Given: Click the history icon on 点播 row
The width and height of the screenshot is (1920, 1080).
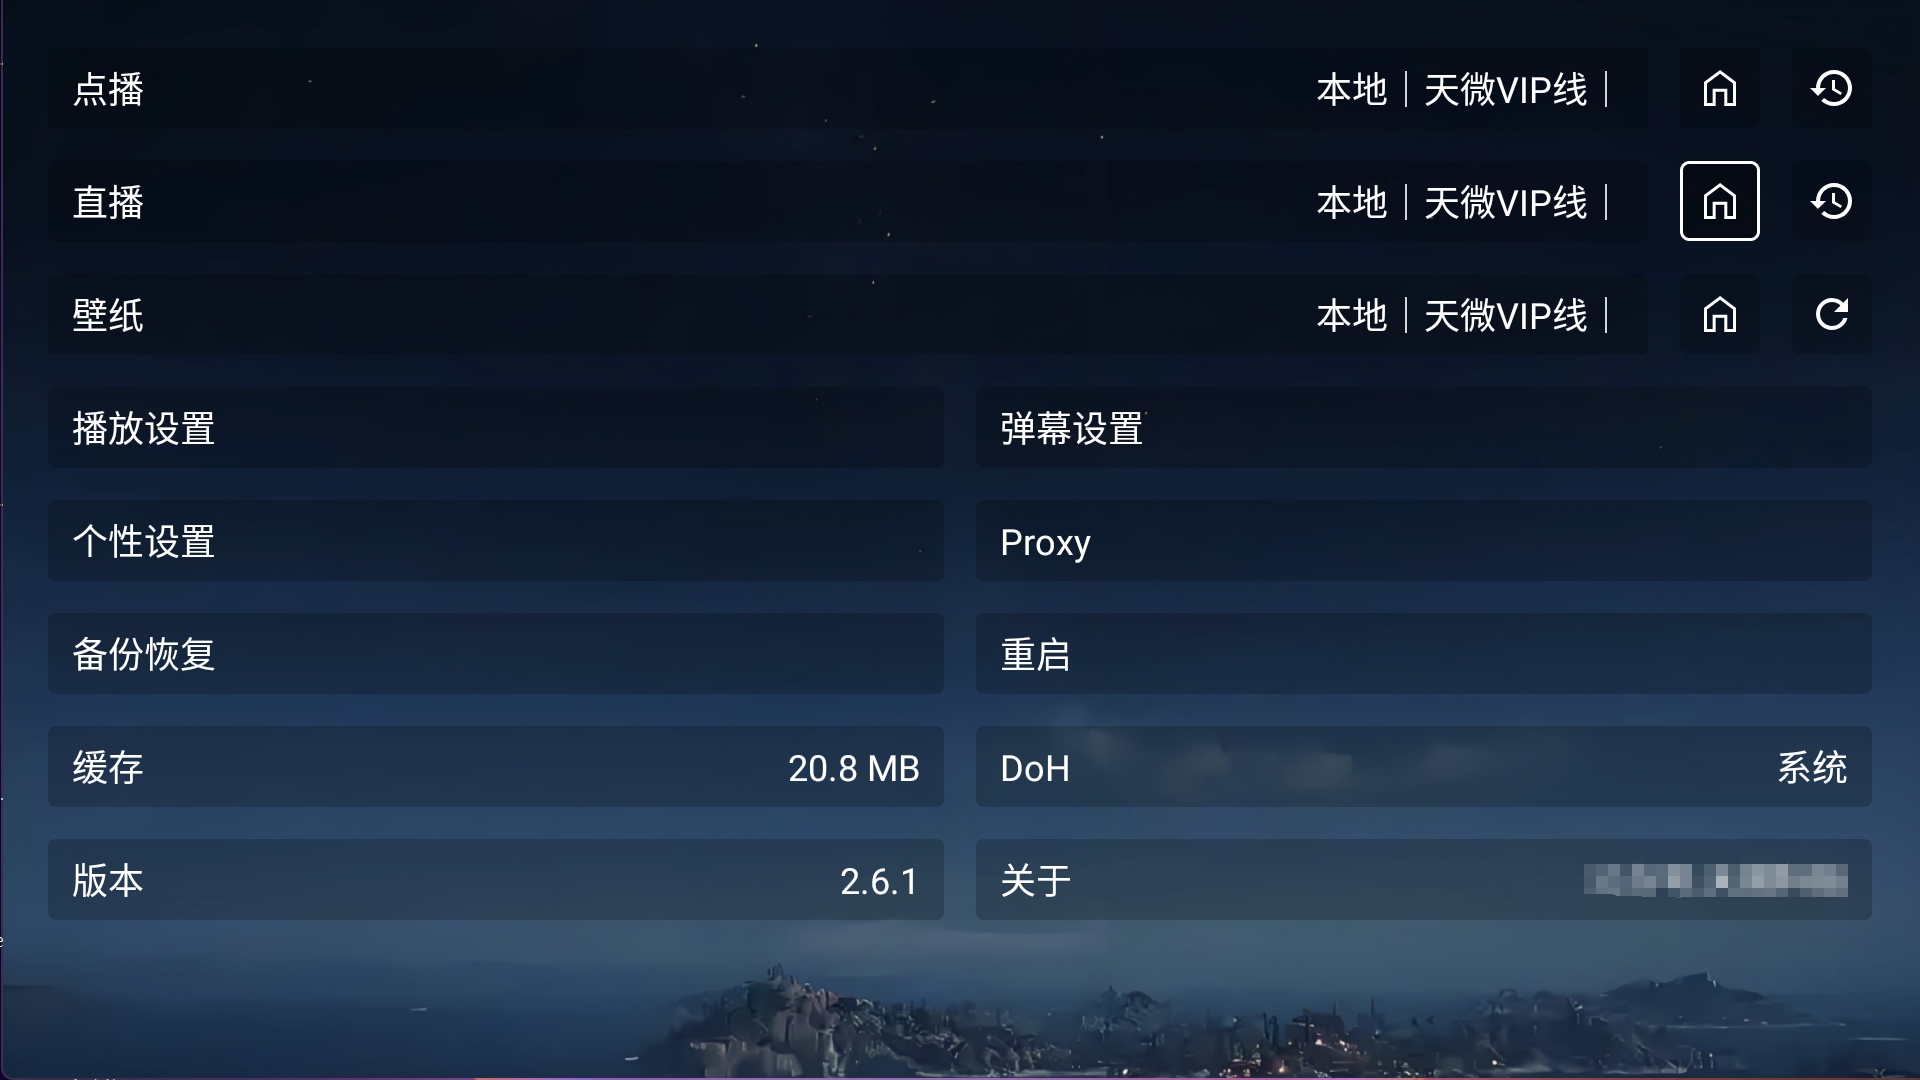Looking at the screenshot, I should pos(1832,88).
